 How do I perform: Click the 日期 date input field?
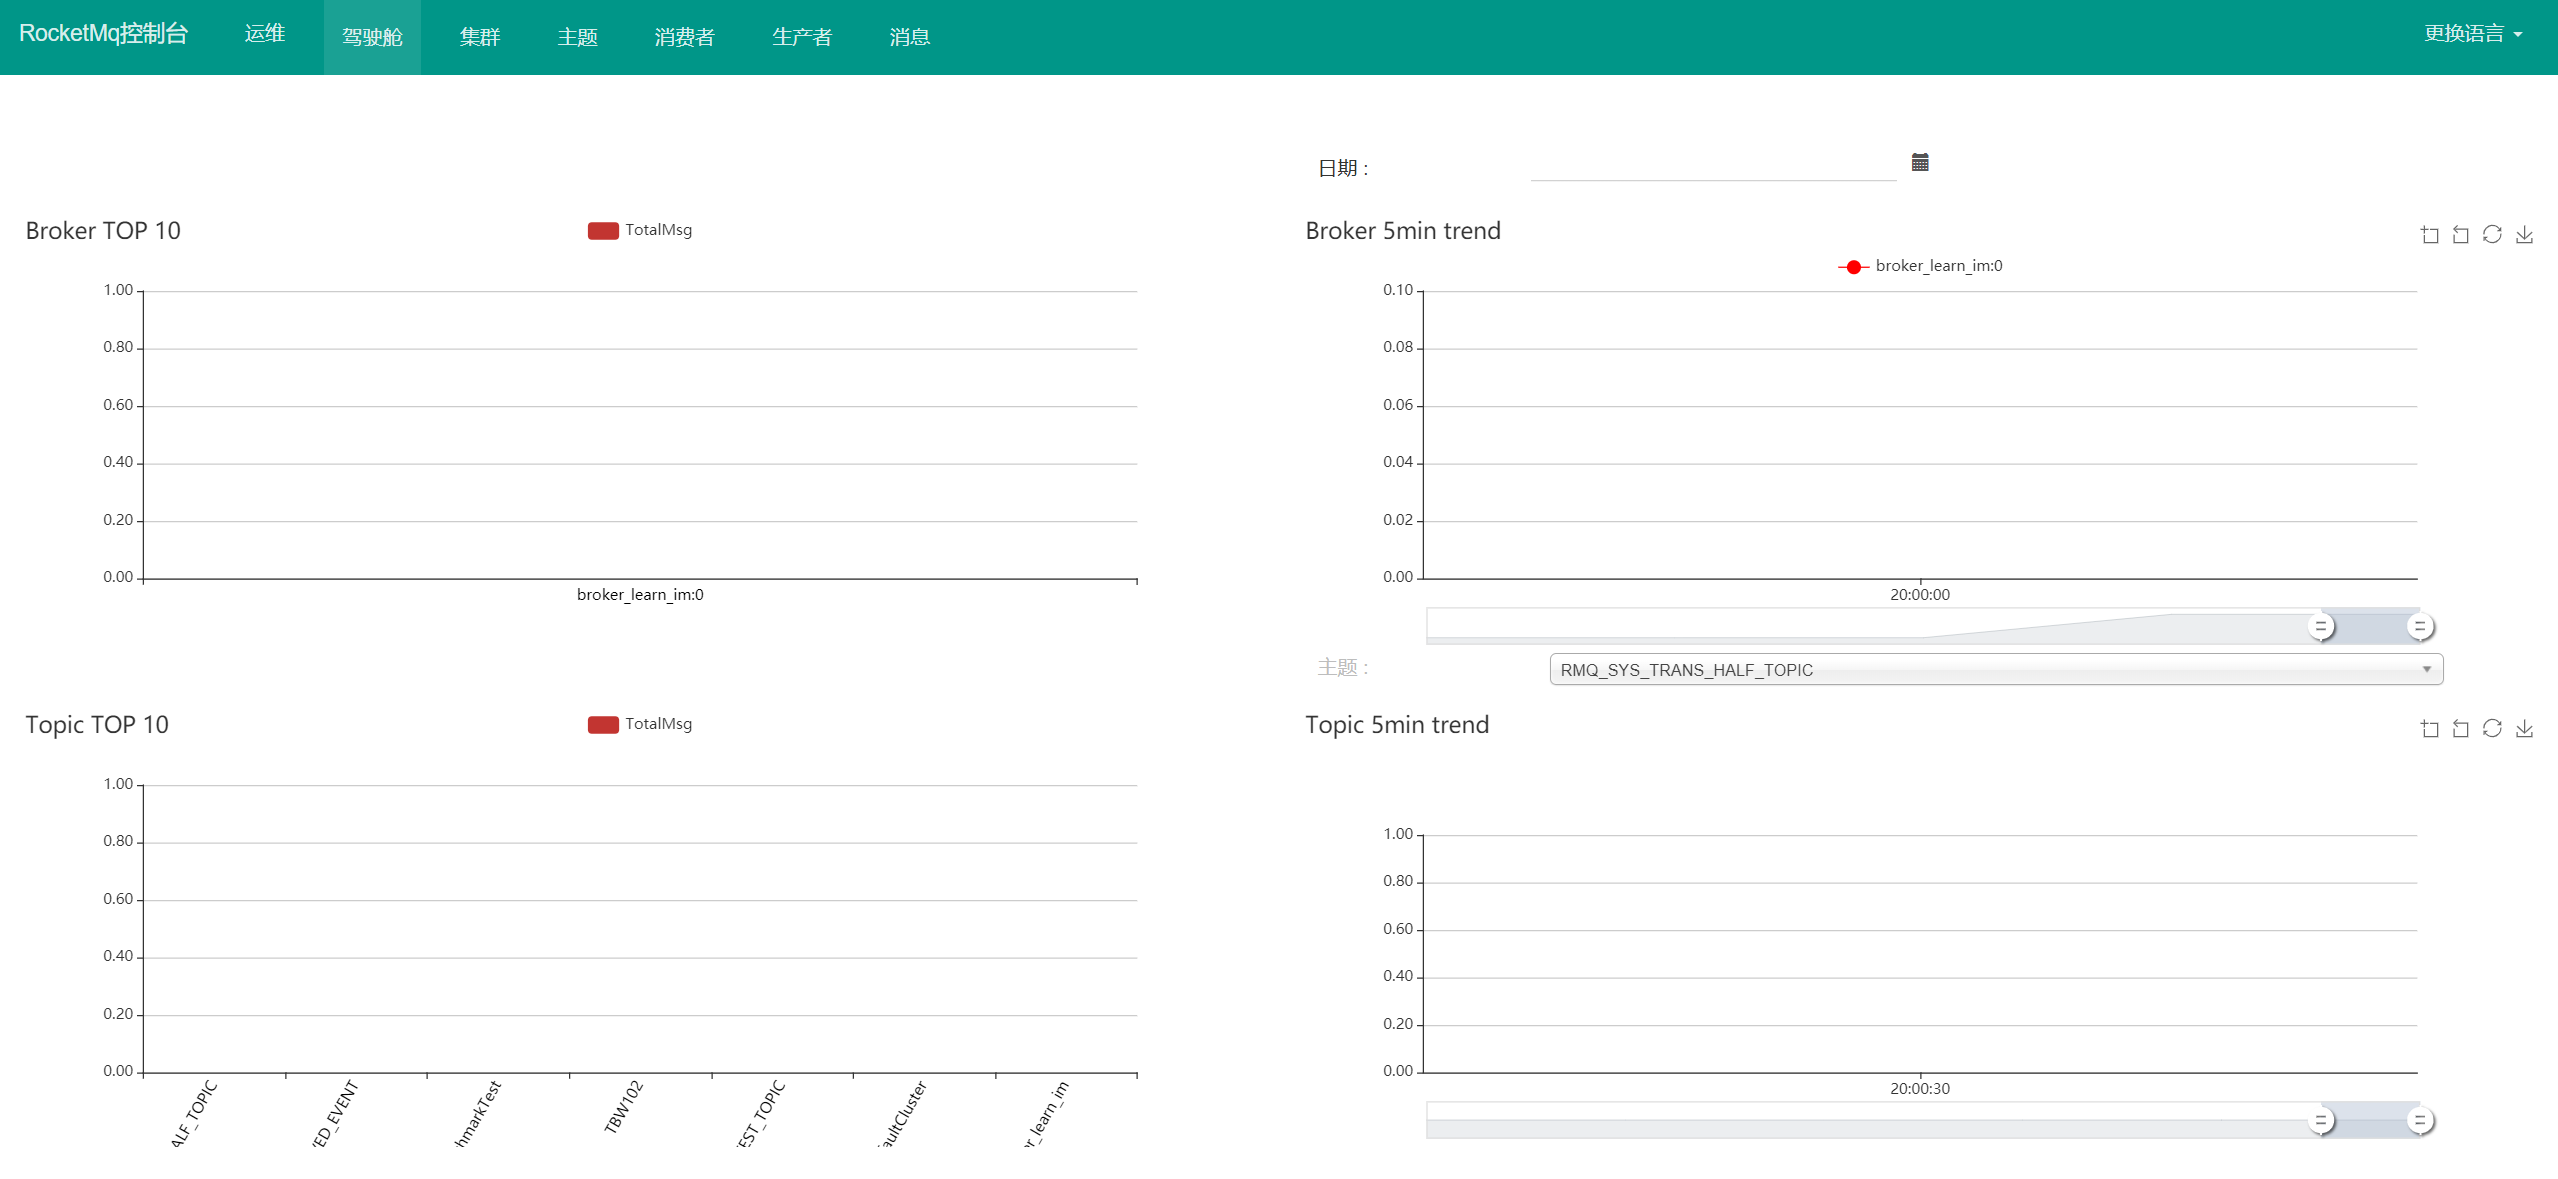coord(1712,166)
